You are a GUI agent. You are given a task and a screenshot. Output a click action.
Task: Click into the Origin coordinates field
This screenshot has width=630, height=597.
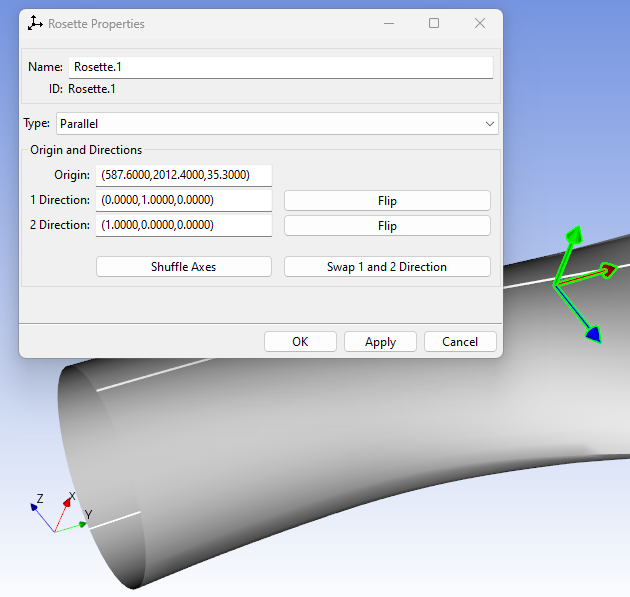point(184,175)
